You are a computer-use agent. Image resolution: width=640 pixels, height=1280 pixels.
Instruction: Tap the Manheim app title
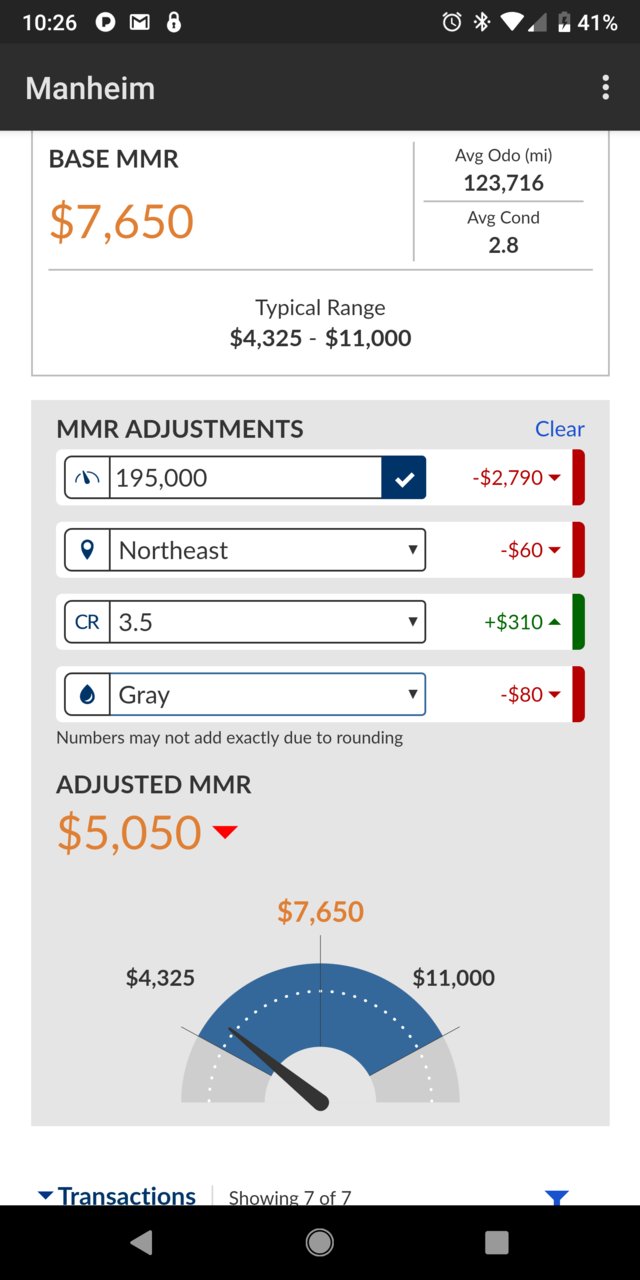pyautogui.click(x=90, y=88)
